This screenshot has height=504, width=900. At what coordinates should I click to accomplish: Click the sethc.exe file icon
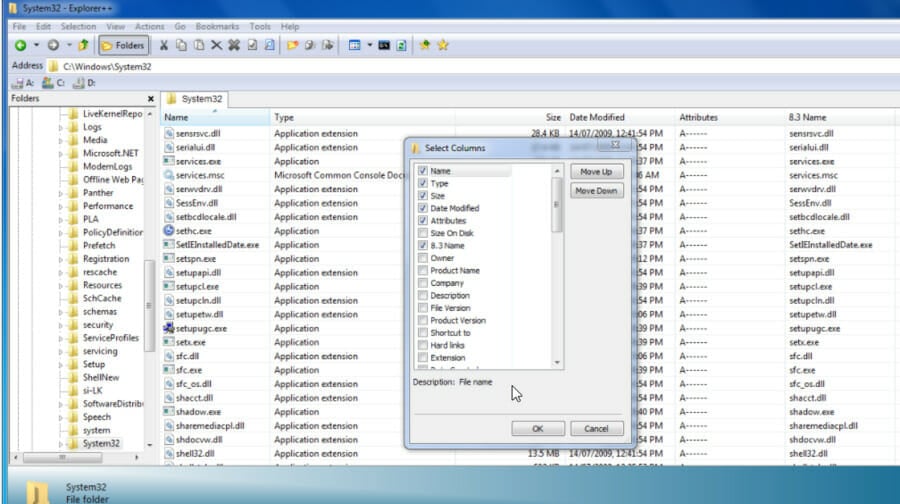click(168, 231)
